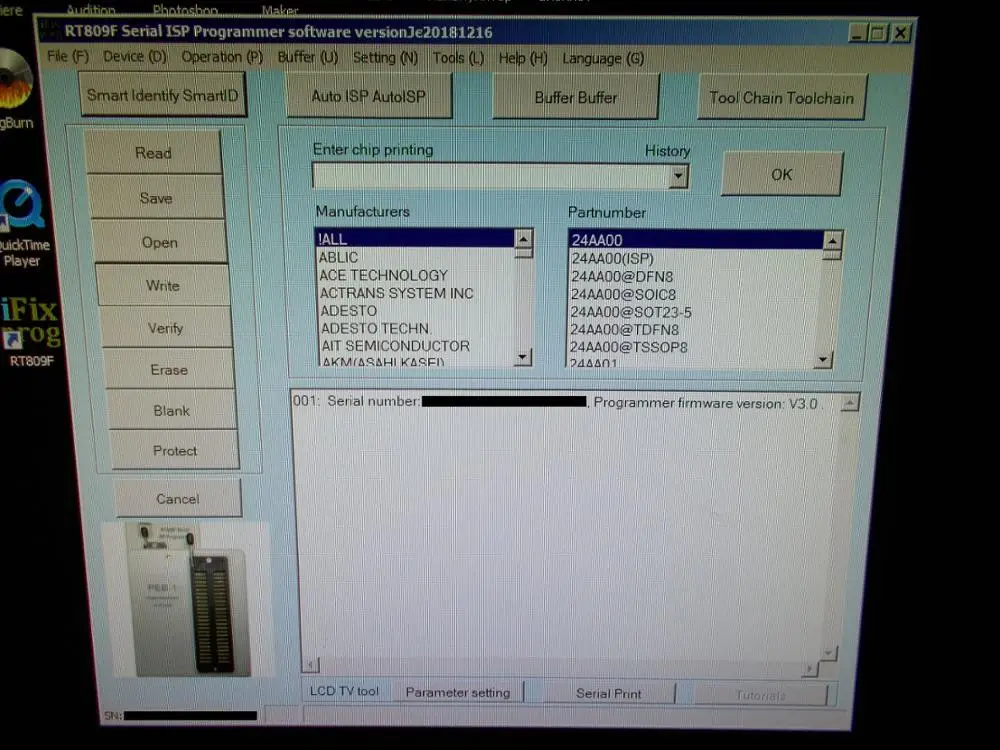Select 24AA00@SOIC8 part number
This screenshot has height=750, width=1000.
click(x=696, y=294)
